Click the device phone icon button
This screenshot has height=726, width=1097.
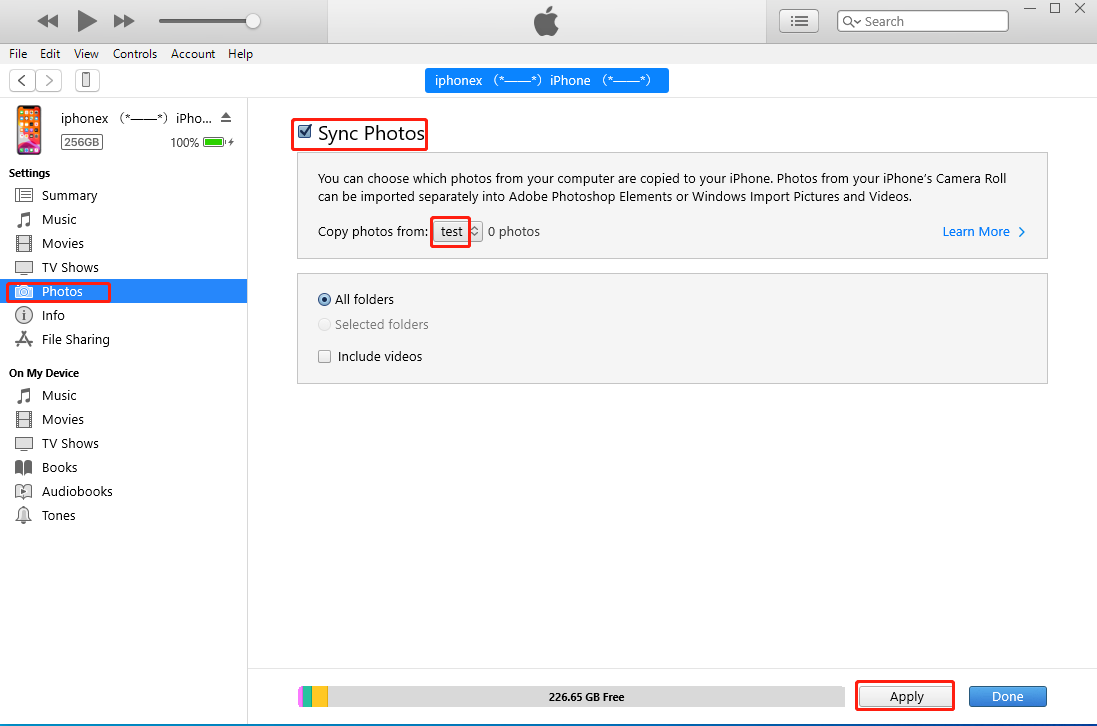87,80
